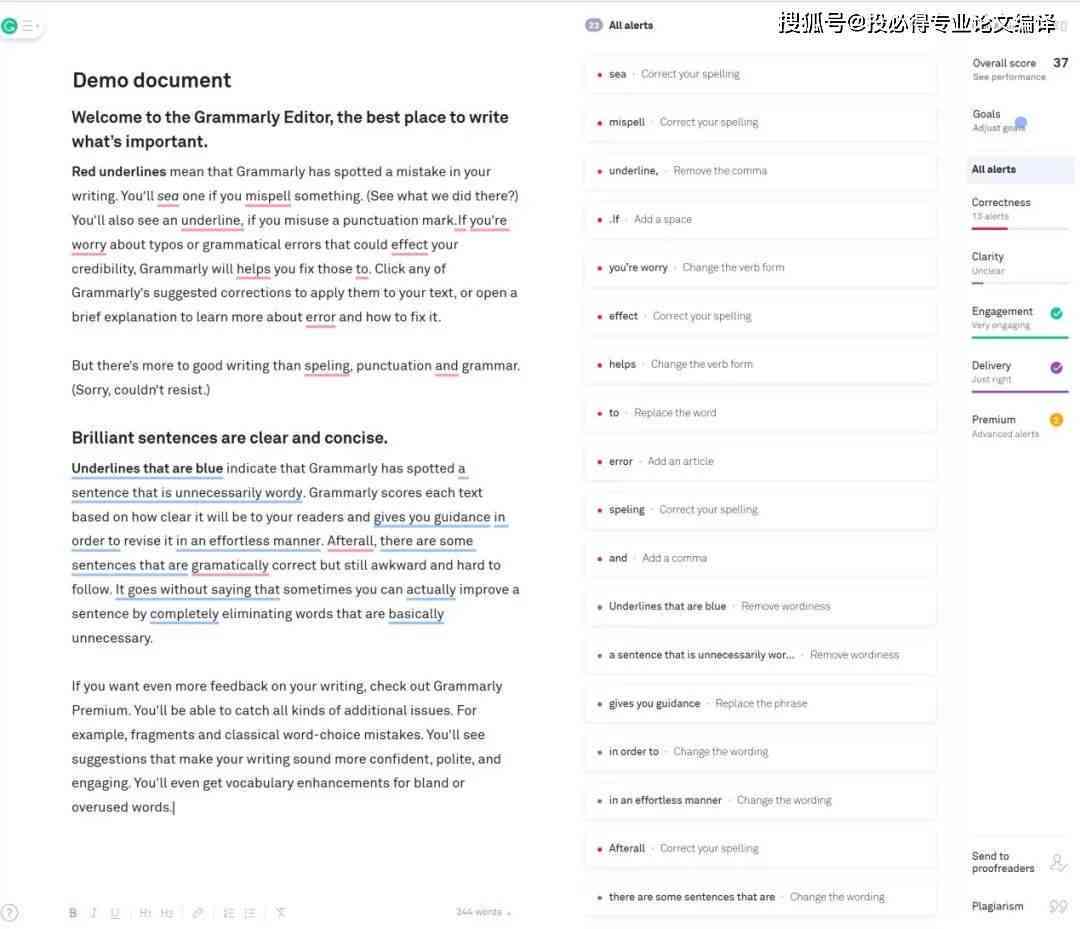Open the "in order to" wording alert
The width and height of the screenshot is (1080, 929).
[760, 752]
